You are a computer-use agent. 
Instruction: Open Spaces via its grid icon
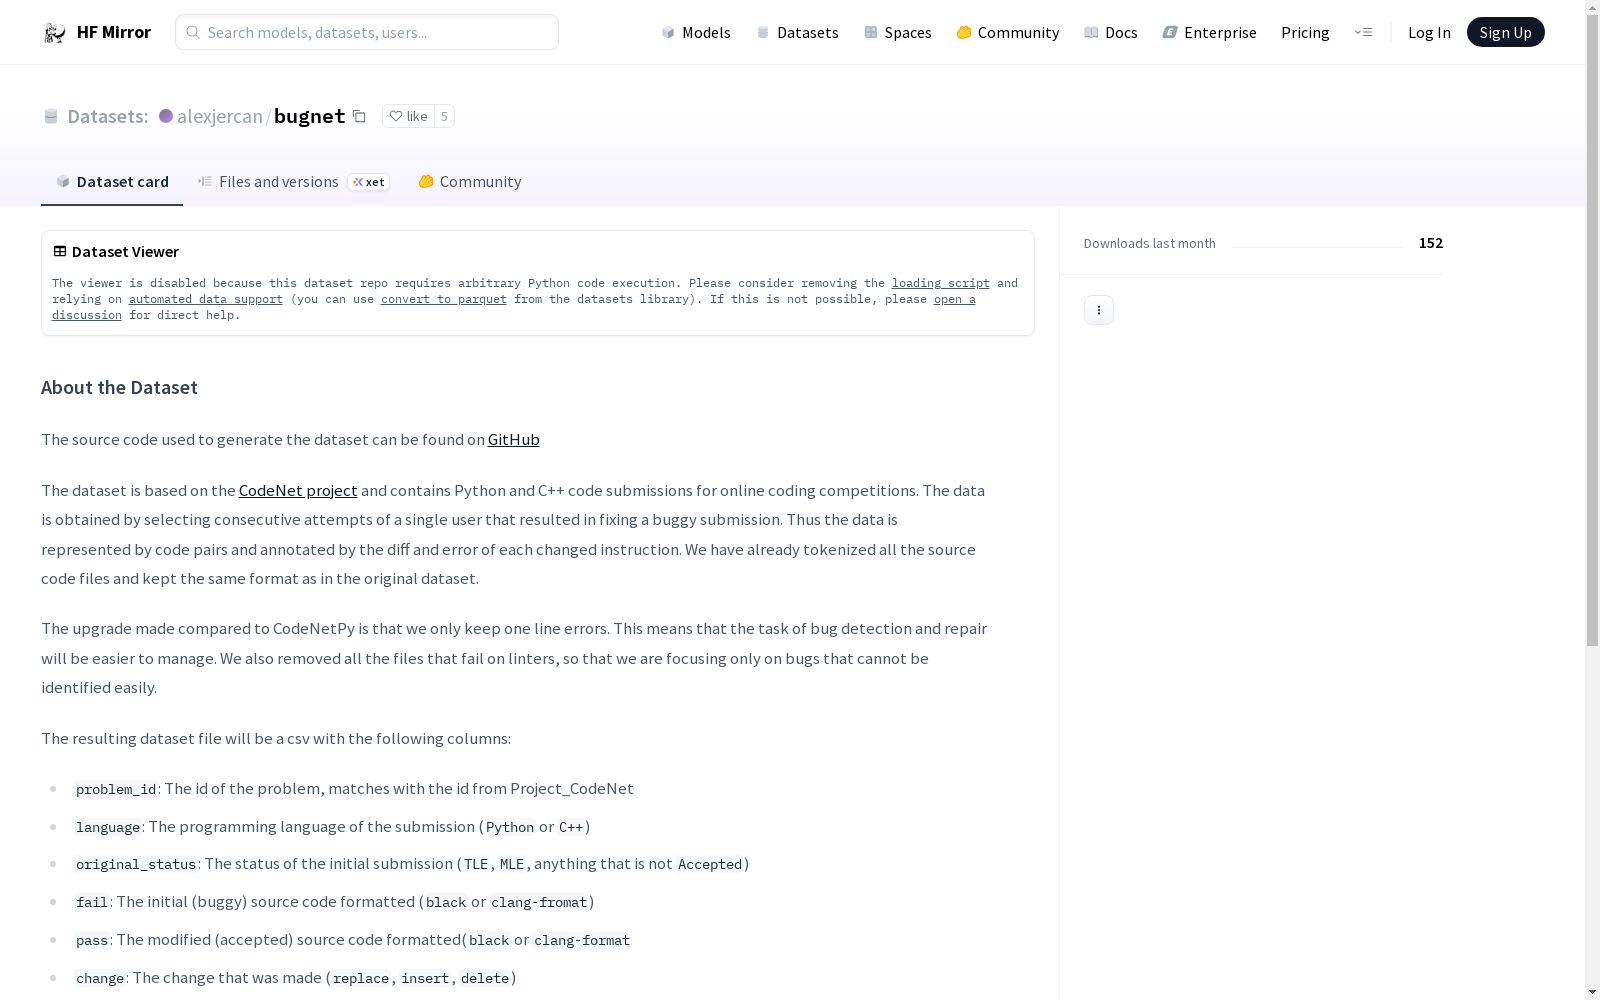click(x=871, y=33)
